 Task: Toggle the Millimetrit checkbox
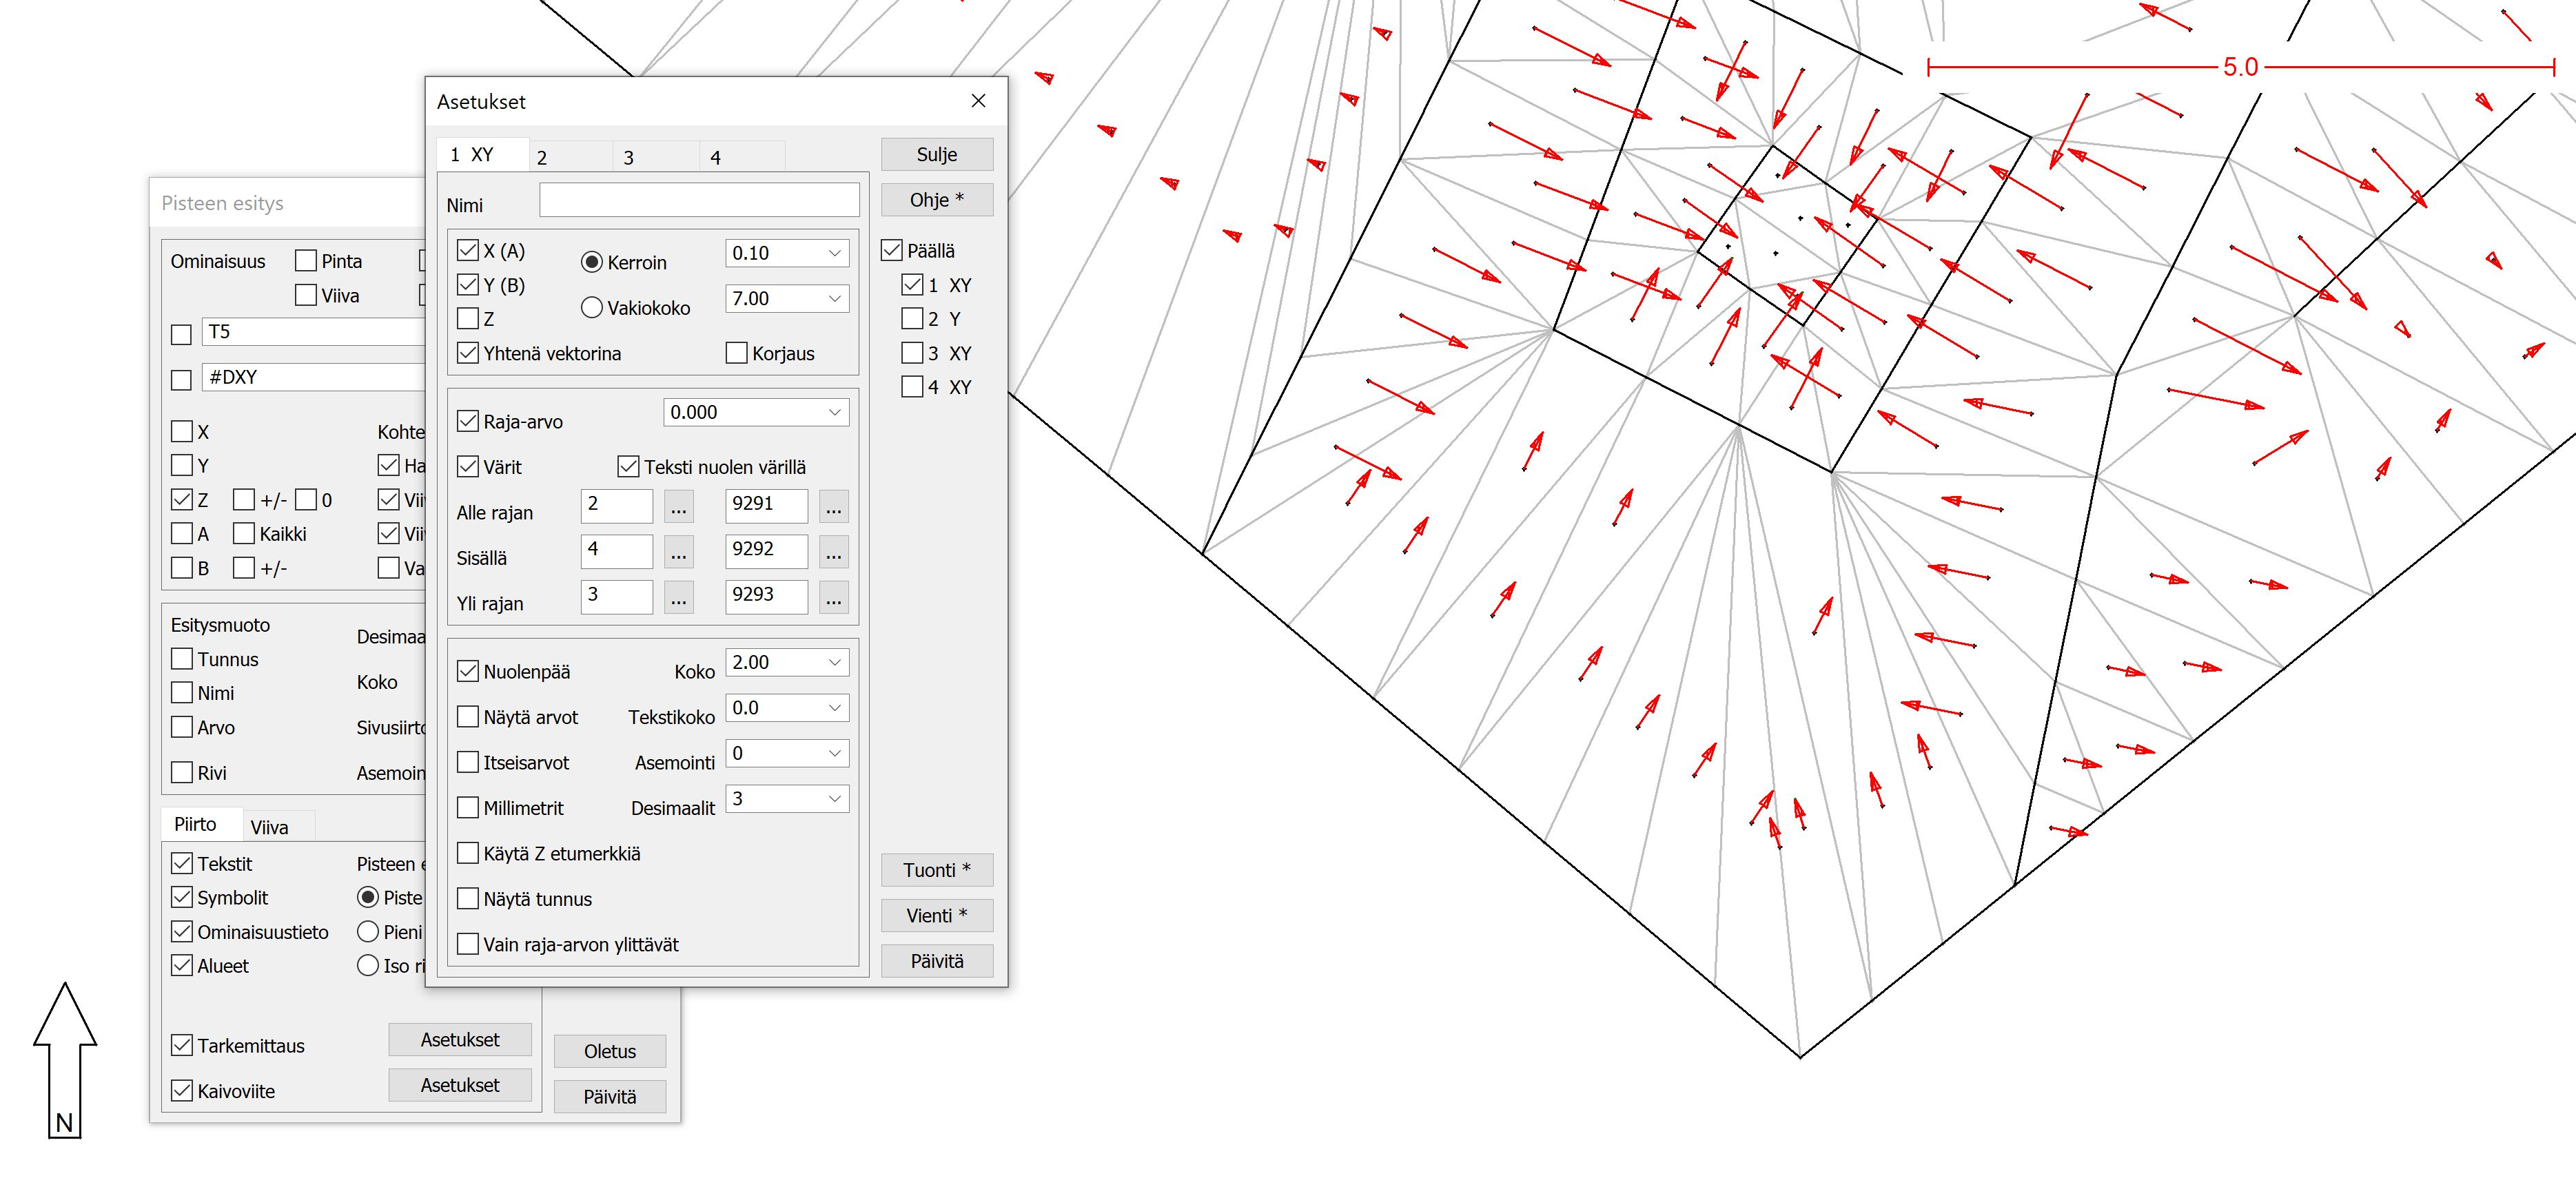[x=468, y=808]
